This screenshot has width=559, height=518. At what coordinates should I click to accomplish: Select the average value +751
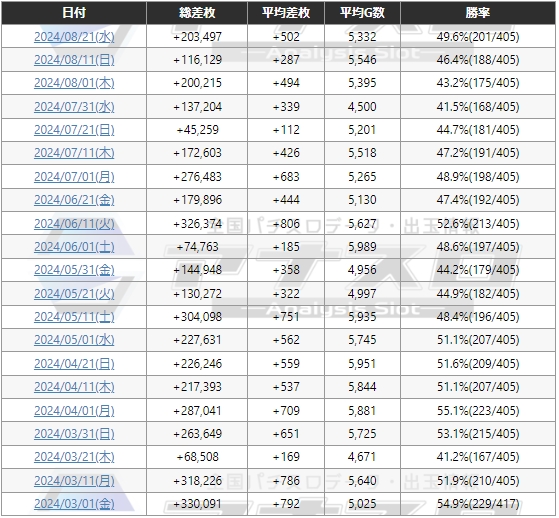(x=286, y=317)
